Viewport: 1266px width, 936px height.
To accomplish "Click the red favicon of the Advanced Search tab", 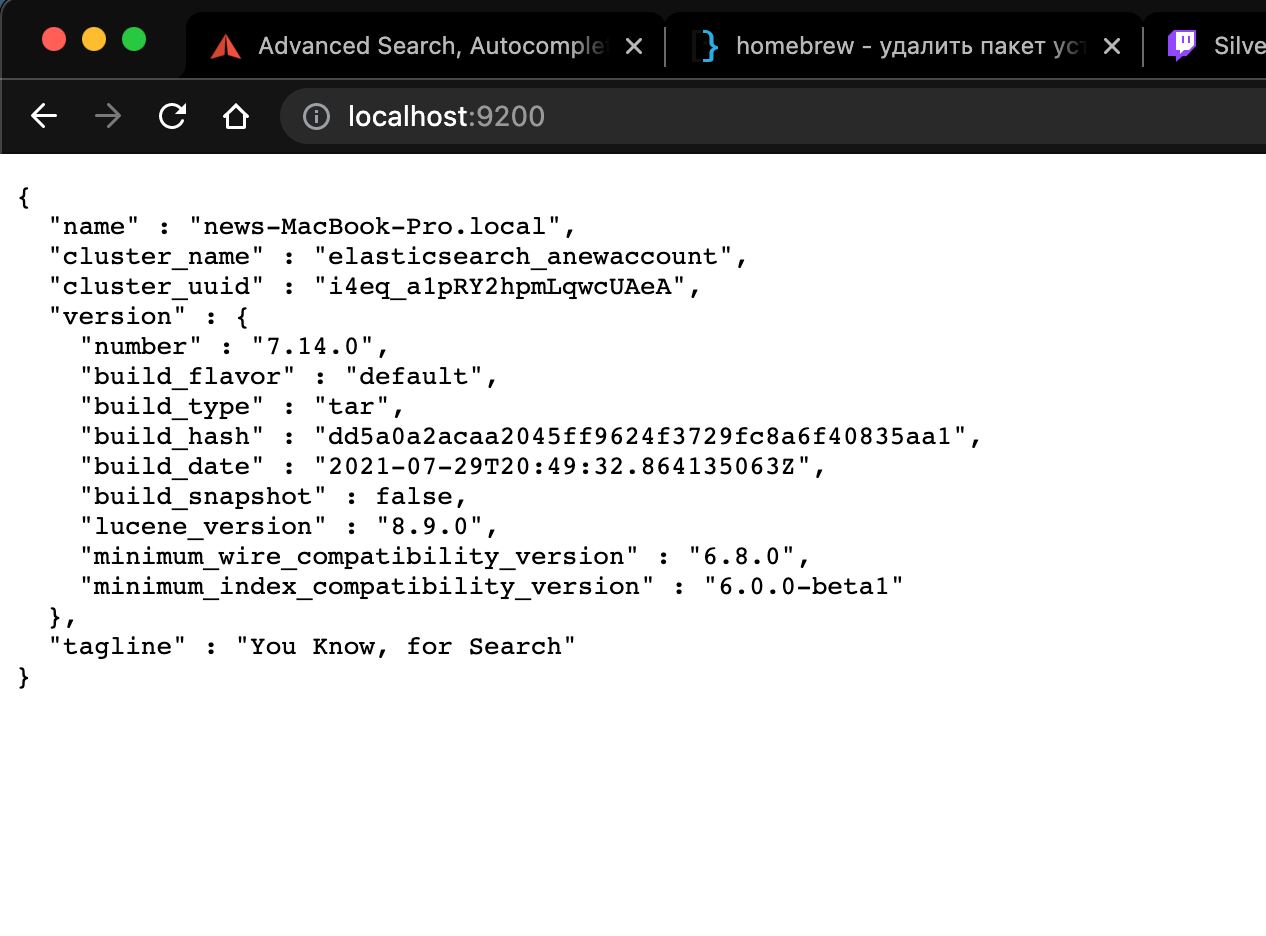I will (x=226, y=46).
